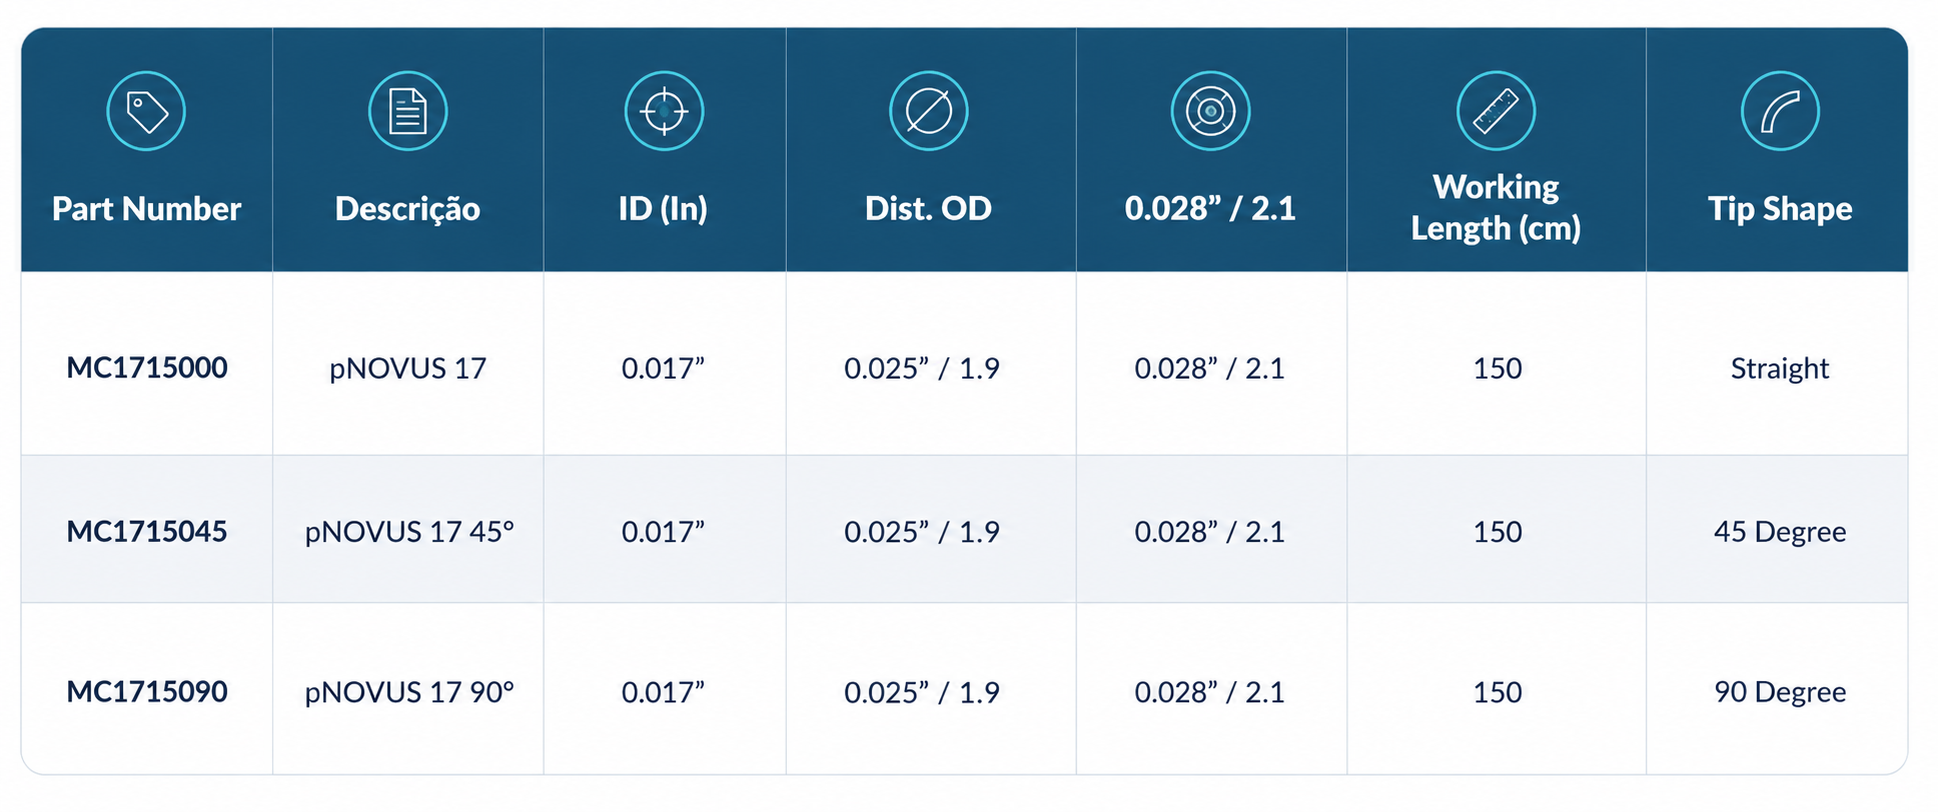Click the concentric circles icon in header
This screenshot has height=812, width=1938.
click(1210, 111)
